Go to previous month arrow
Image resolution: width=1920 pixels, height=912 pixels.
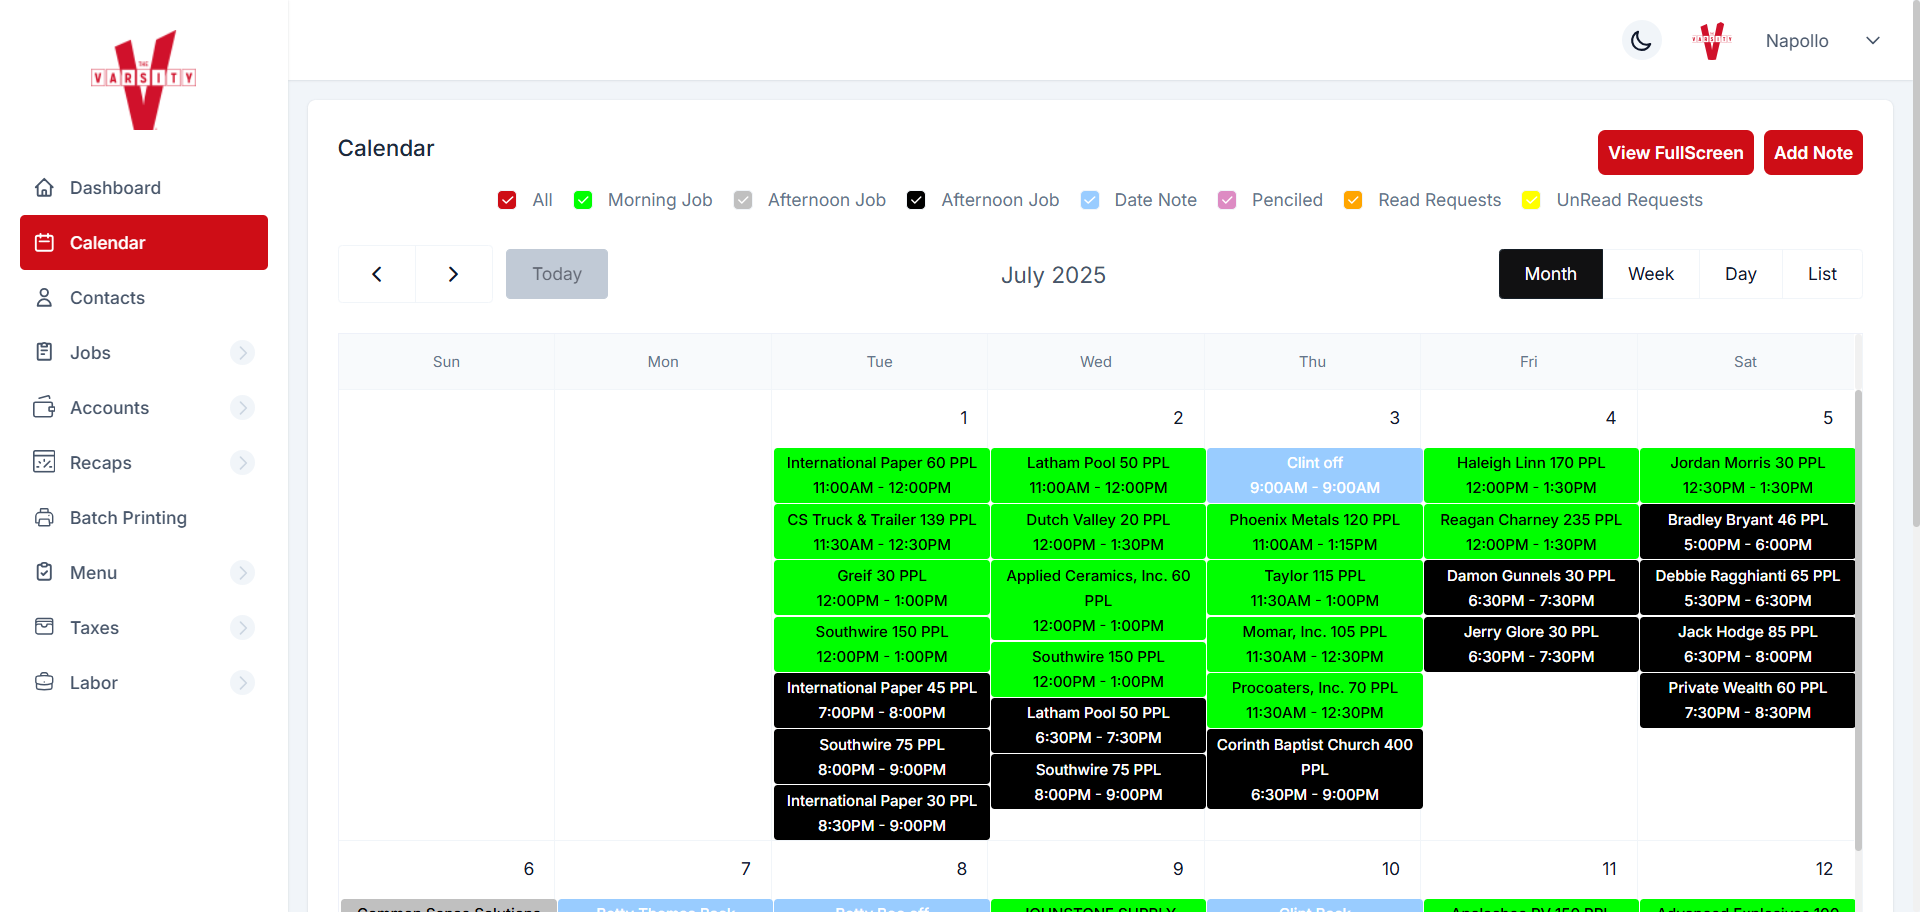377,274
